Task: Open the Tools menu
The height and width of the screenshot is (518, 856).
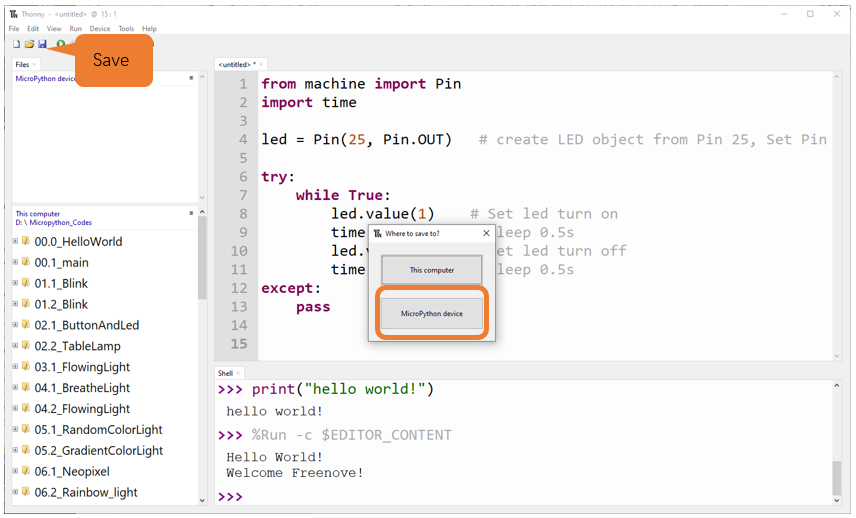Action: point(126,28)
